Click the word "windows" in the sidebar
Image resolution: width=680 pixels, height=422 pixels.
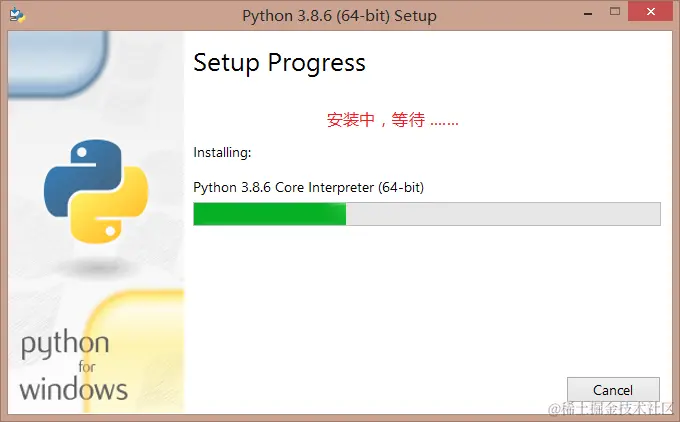tap(73, 388)
